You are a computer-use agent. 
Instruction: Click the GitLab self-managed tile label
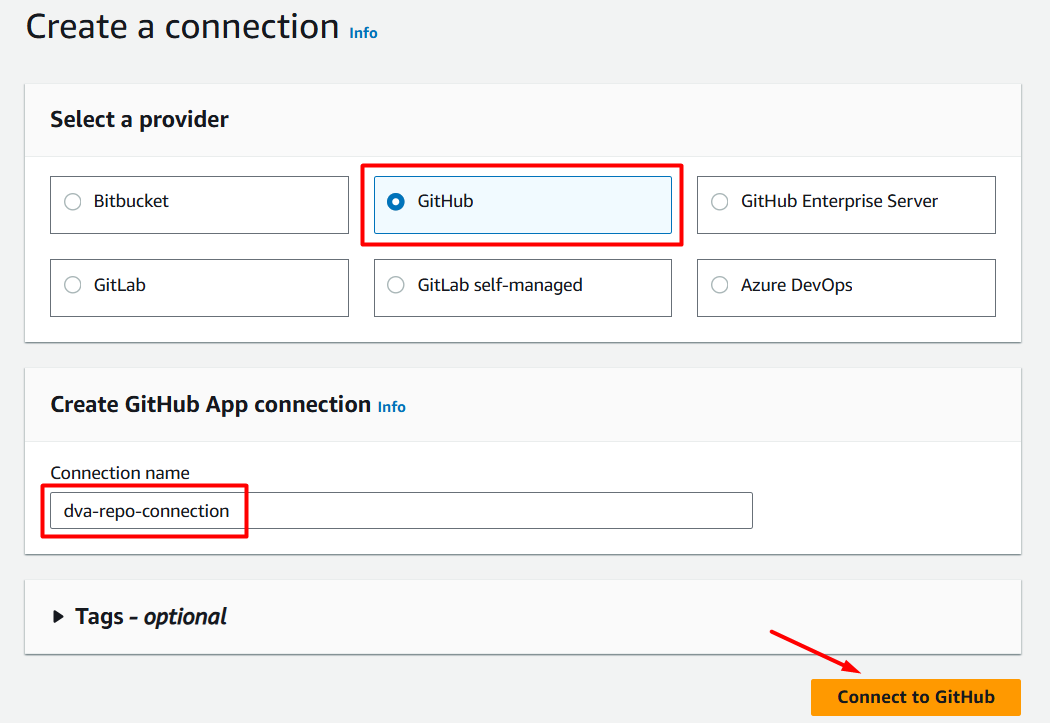pyautogui.click(x=499, y=285)
